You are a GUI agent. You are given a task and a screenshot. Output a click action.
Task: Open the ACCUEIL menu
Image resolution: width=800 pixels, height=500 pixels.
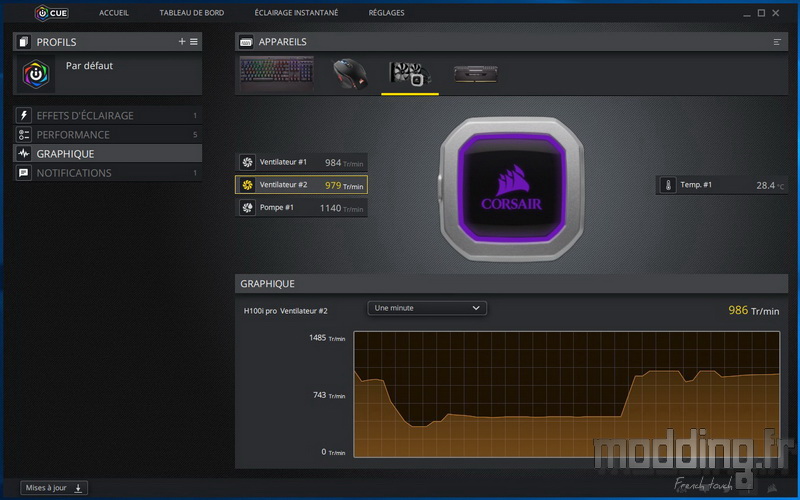tap(114, 13)
